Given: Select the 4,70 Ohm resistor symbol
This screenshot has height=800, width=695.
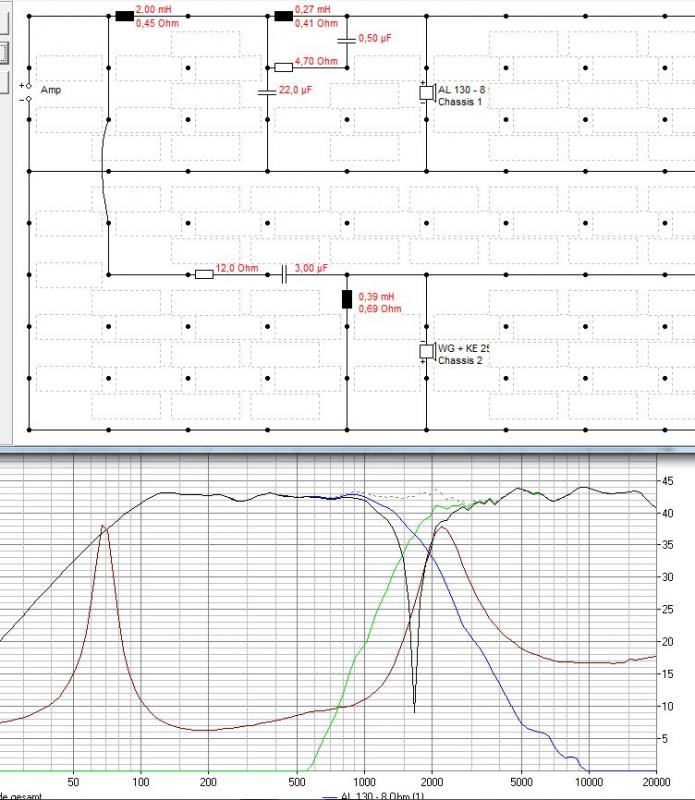Looking at the screenshot, I should point(284,67).
